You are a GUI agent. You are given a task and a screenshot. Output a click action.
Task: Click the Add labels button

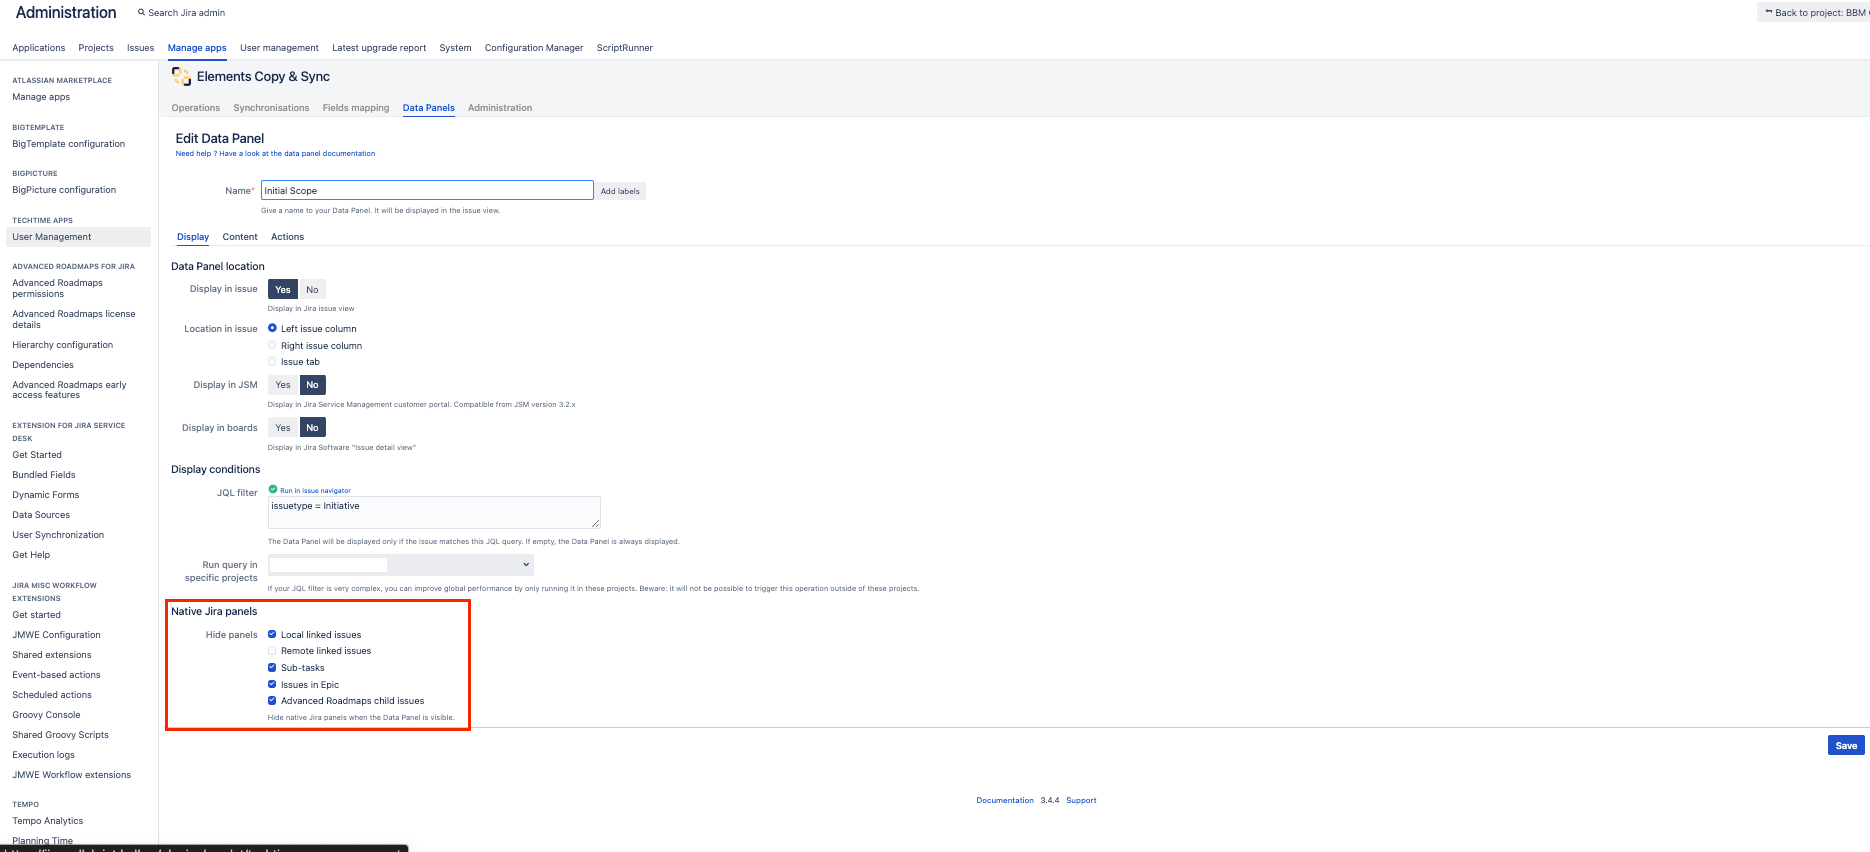point(620,191)
